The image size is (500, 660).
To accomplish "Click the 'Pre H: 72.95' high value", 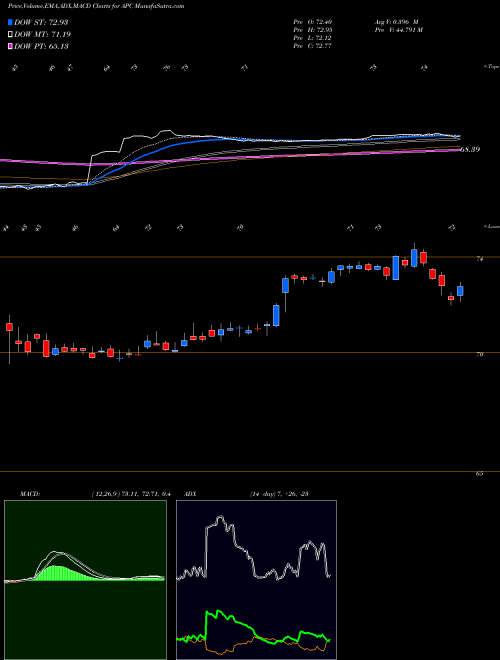I will (312, 30).
